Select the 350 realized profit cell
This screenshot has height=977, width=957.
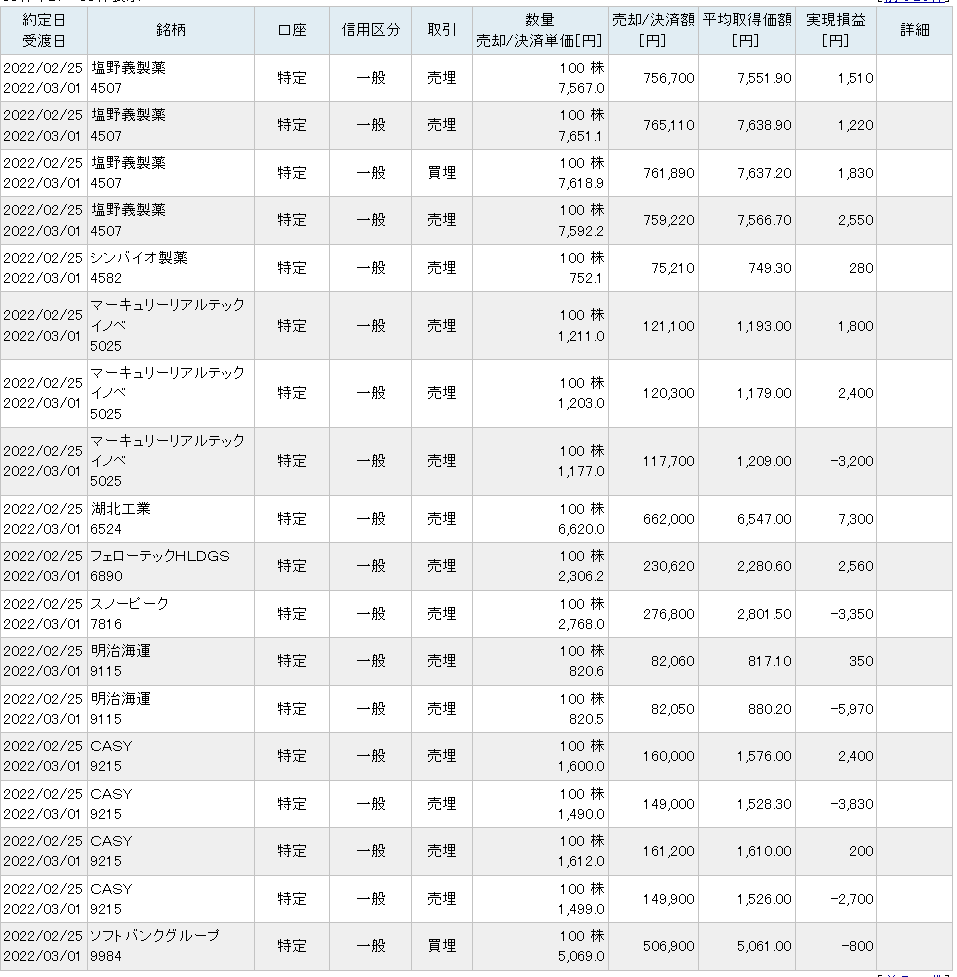(836, 661)
